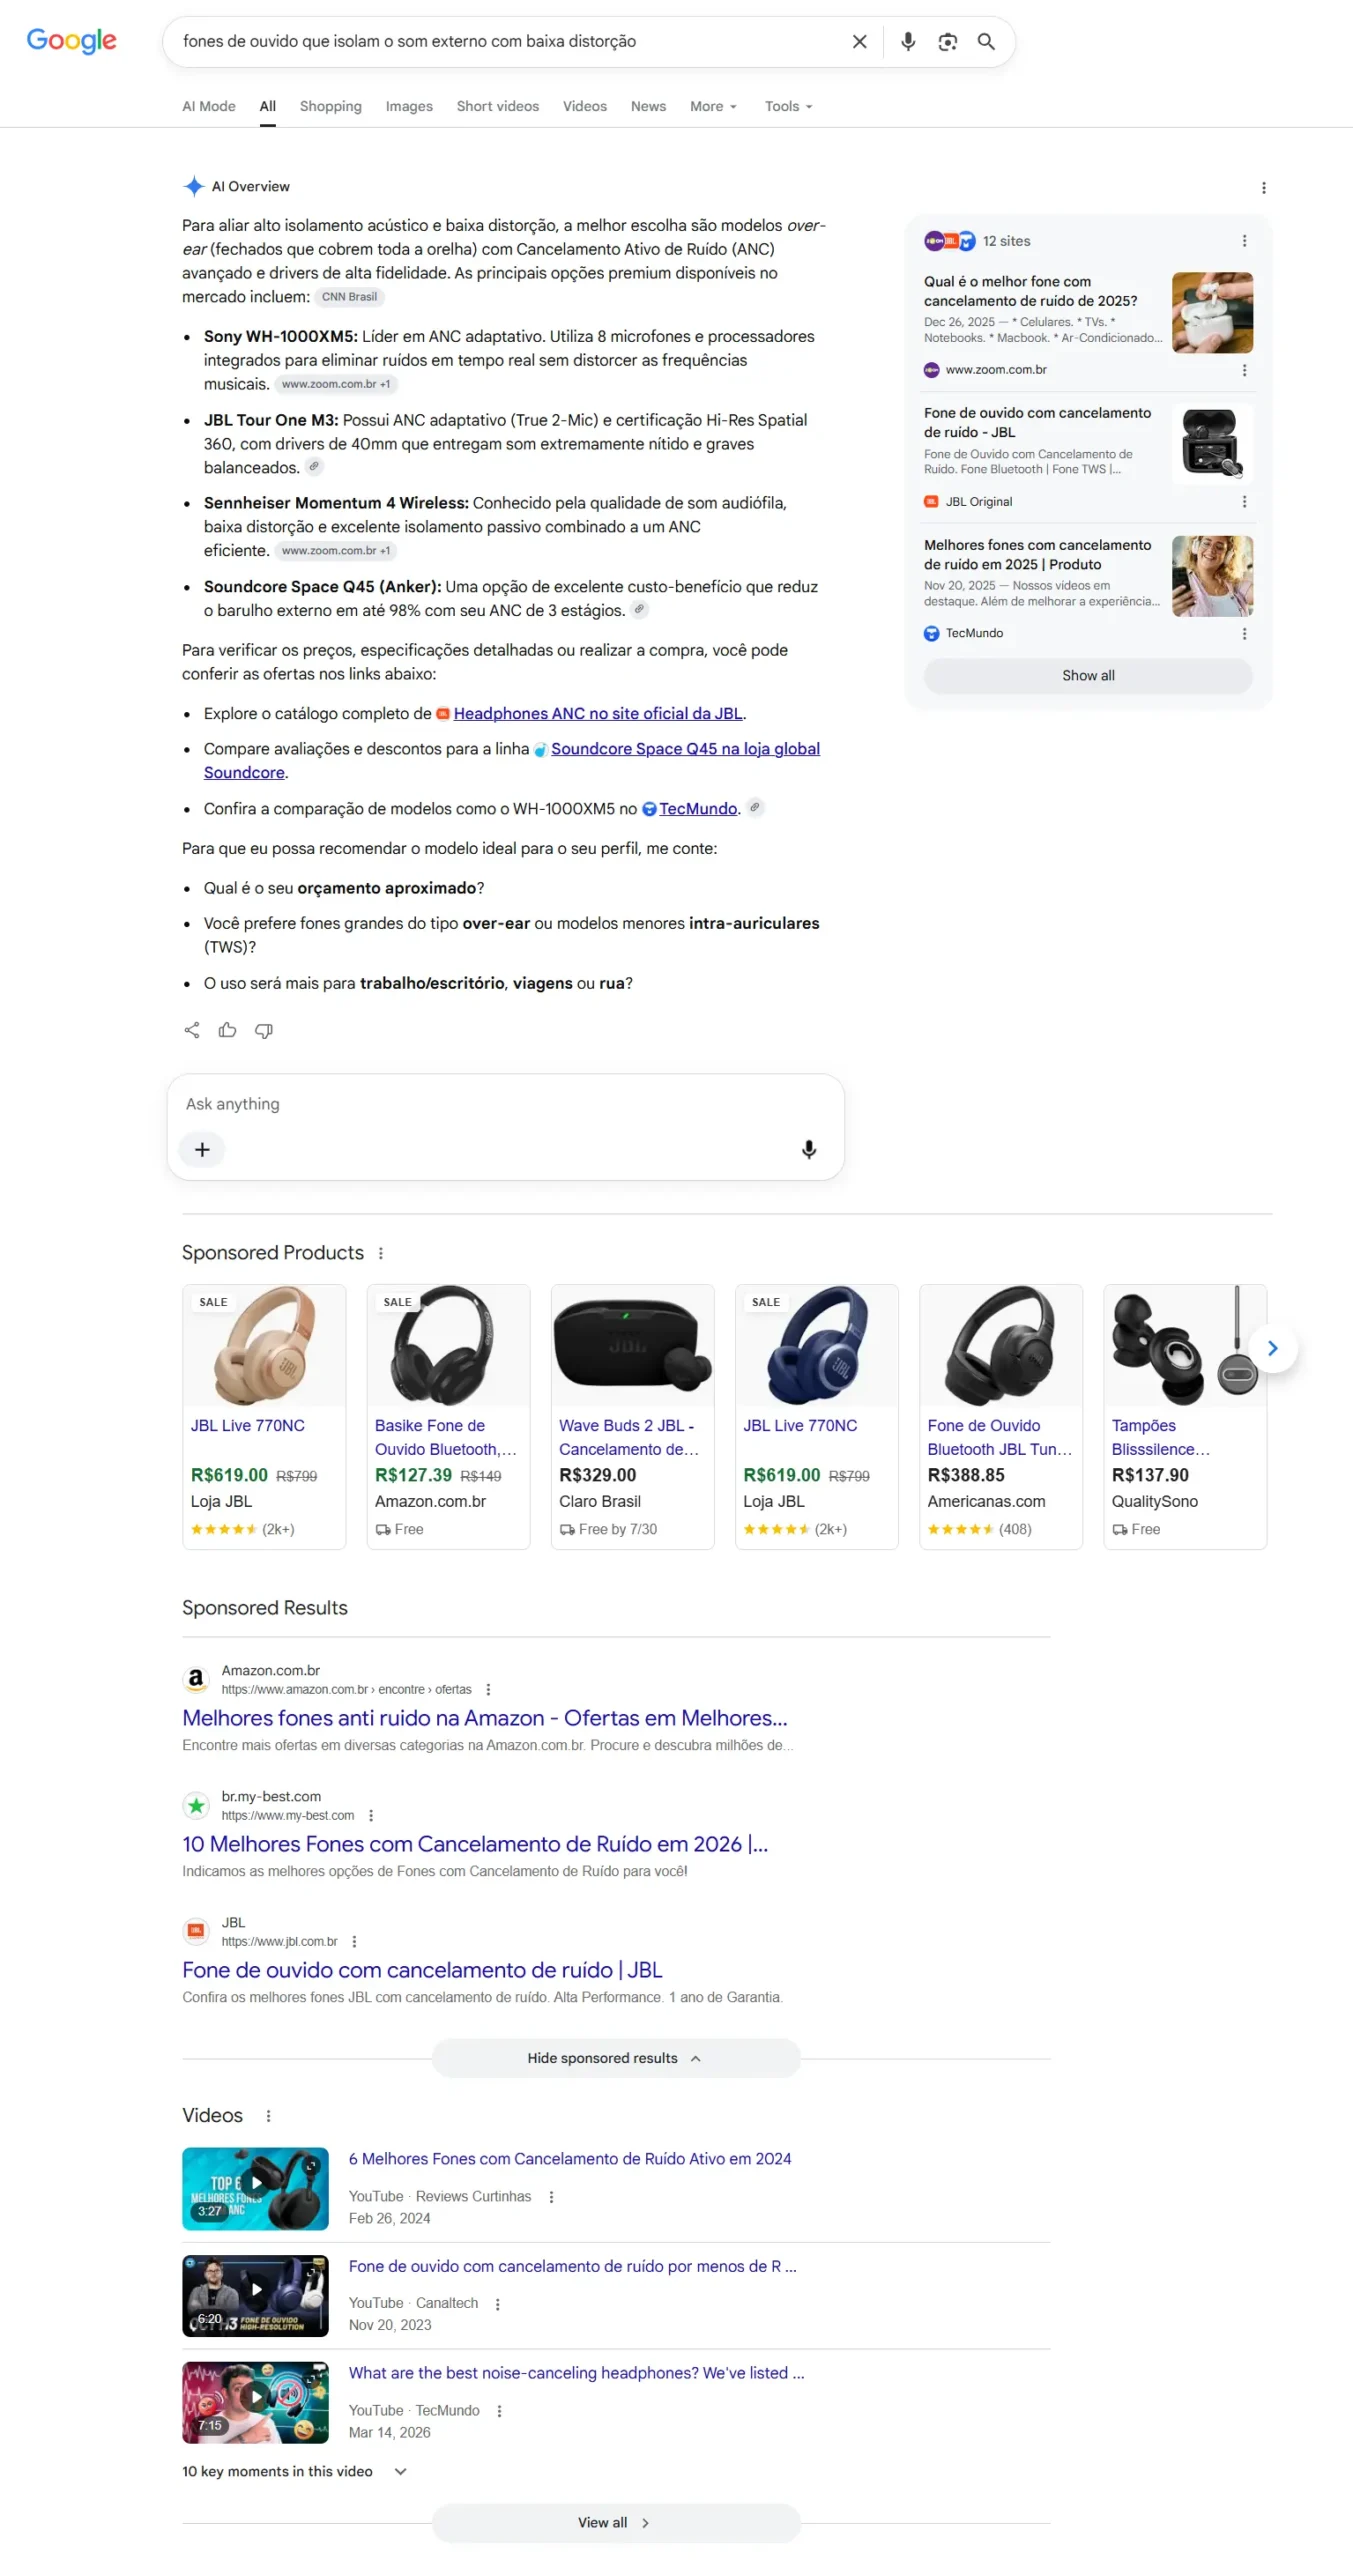1353x2560 pixels.
Task: Open the Videos section three-dot menu
Action: pos(268,2116)
